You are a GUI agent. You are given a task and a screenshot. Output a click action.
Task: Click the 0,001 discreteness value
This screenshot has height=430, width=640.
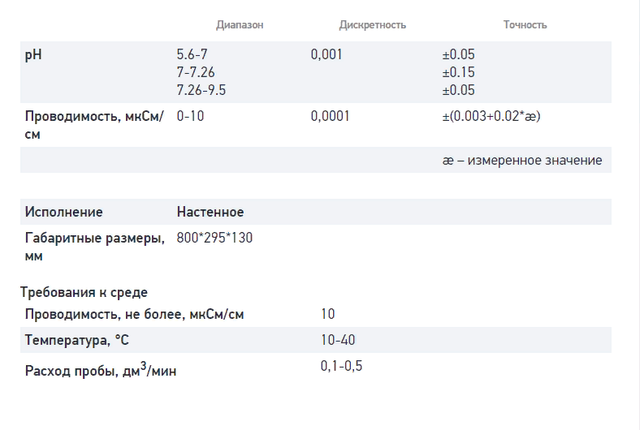click(x=326, y=54)
